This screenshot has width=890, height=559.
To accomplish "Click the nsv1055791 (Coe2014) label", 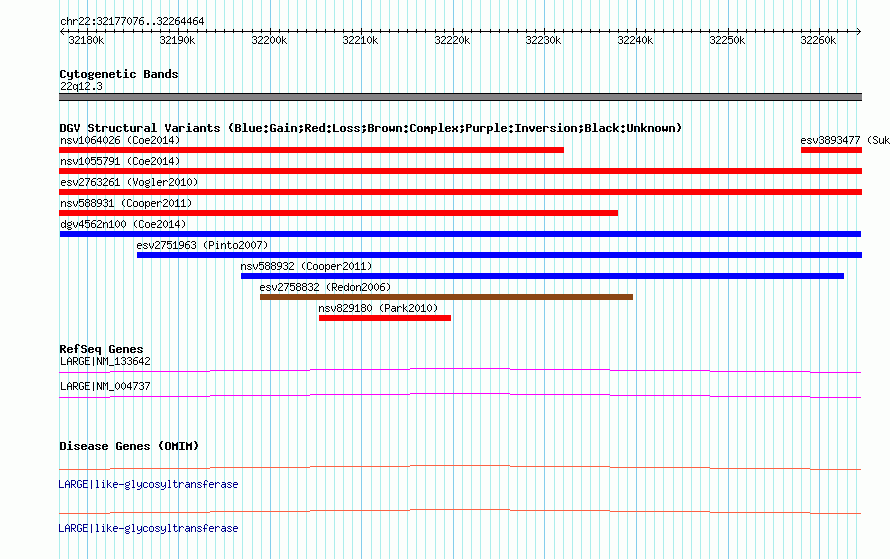I will pos(120,161).
